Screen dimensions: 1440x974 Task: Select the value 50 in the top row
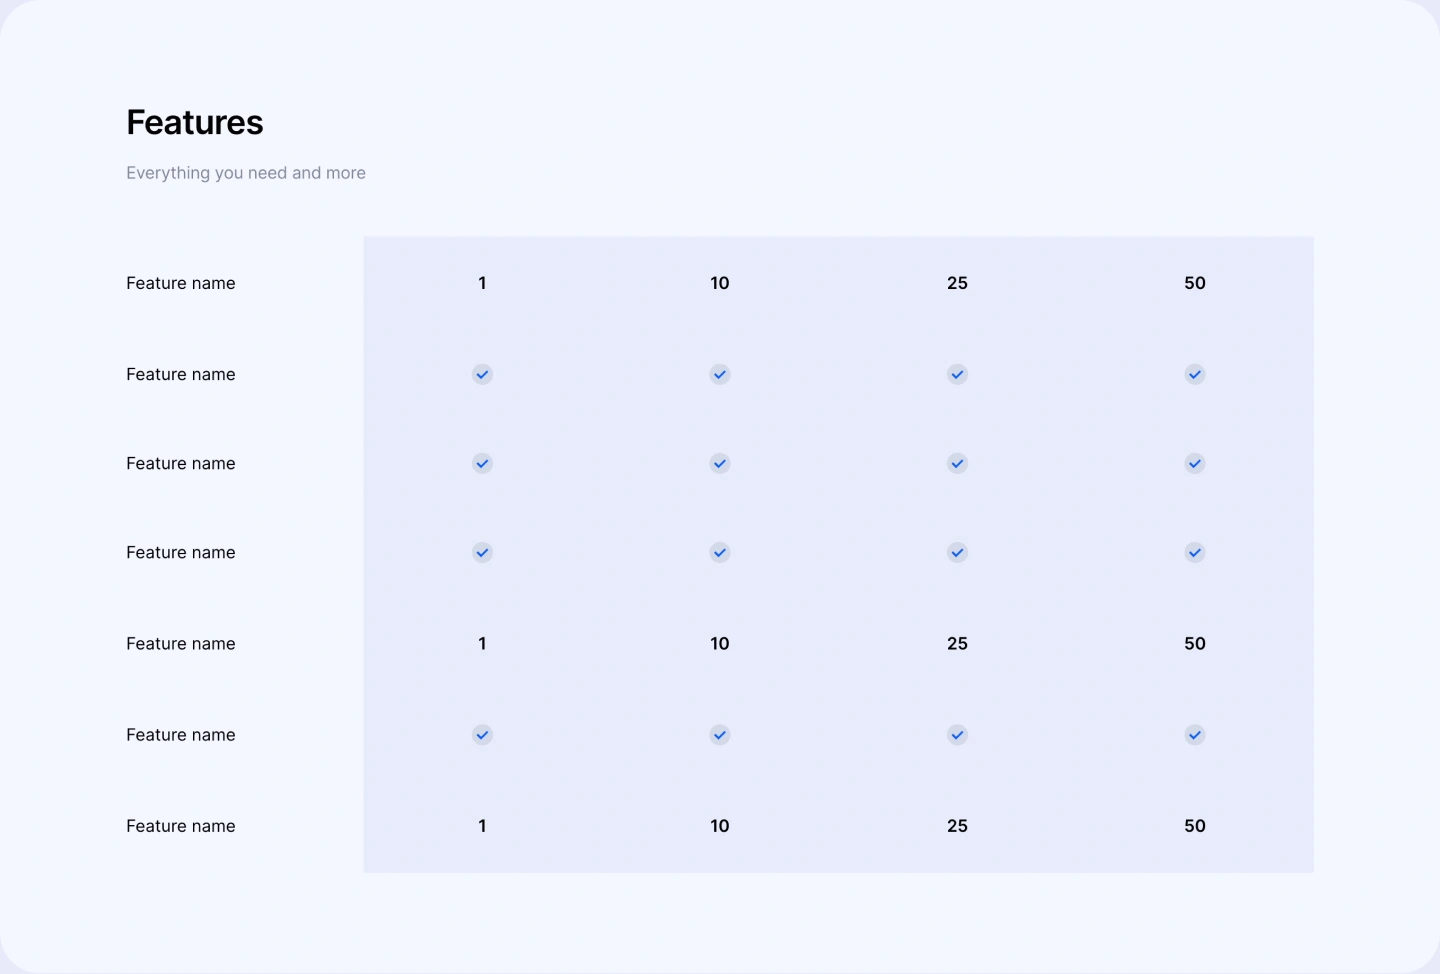1195,283
